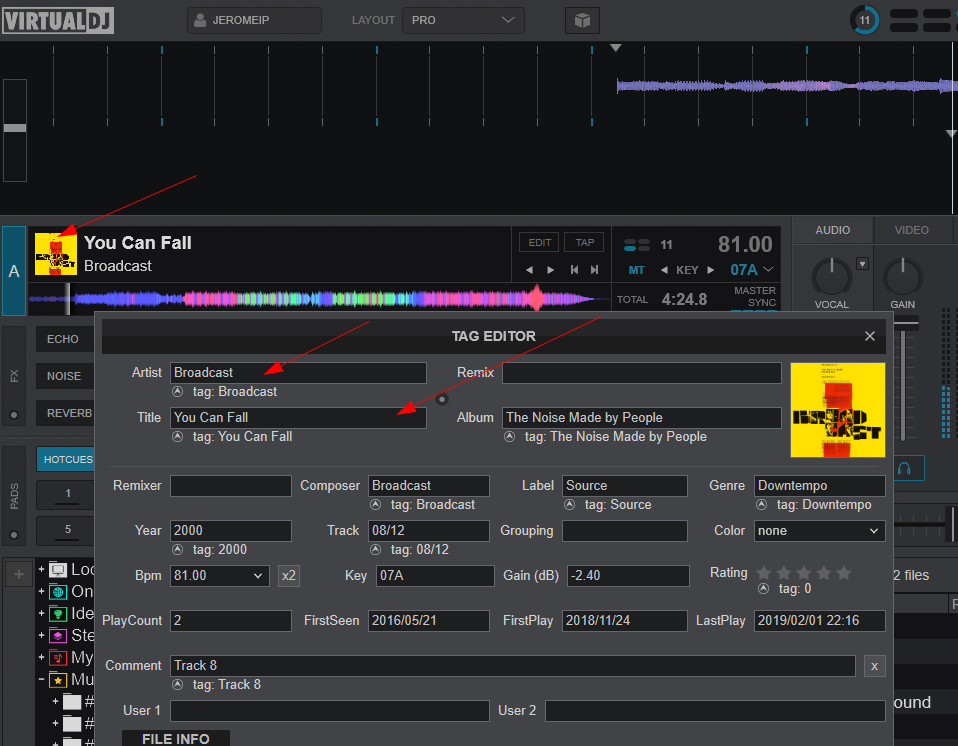
Task: Click the skip back arrow beside EDIT
Action: tap(529, 270)
